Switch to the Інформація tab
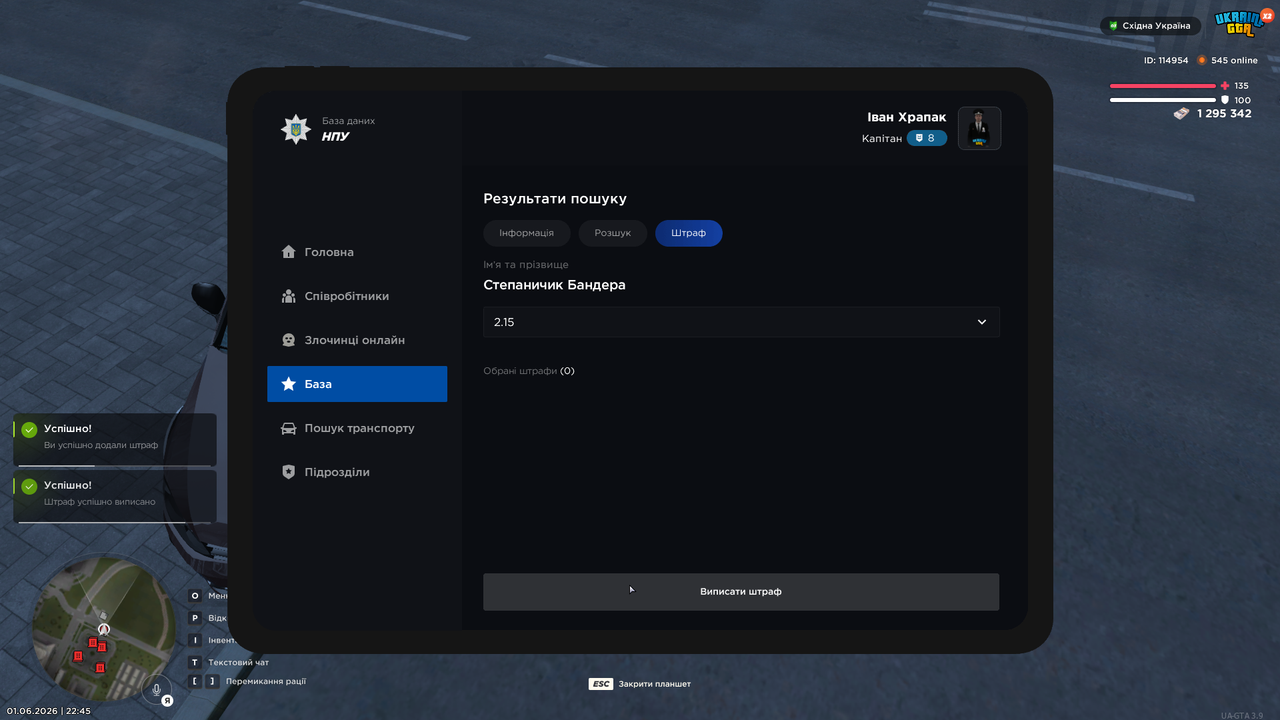The width and height of the screenshot is (1280, 720). coord(526,233)
